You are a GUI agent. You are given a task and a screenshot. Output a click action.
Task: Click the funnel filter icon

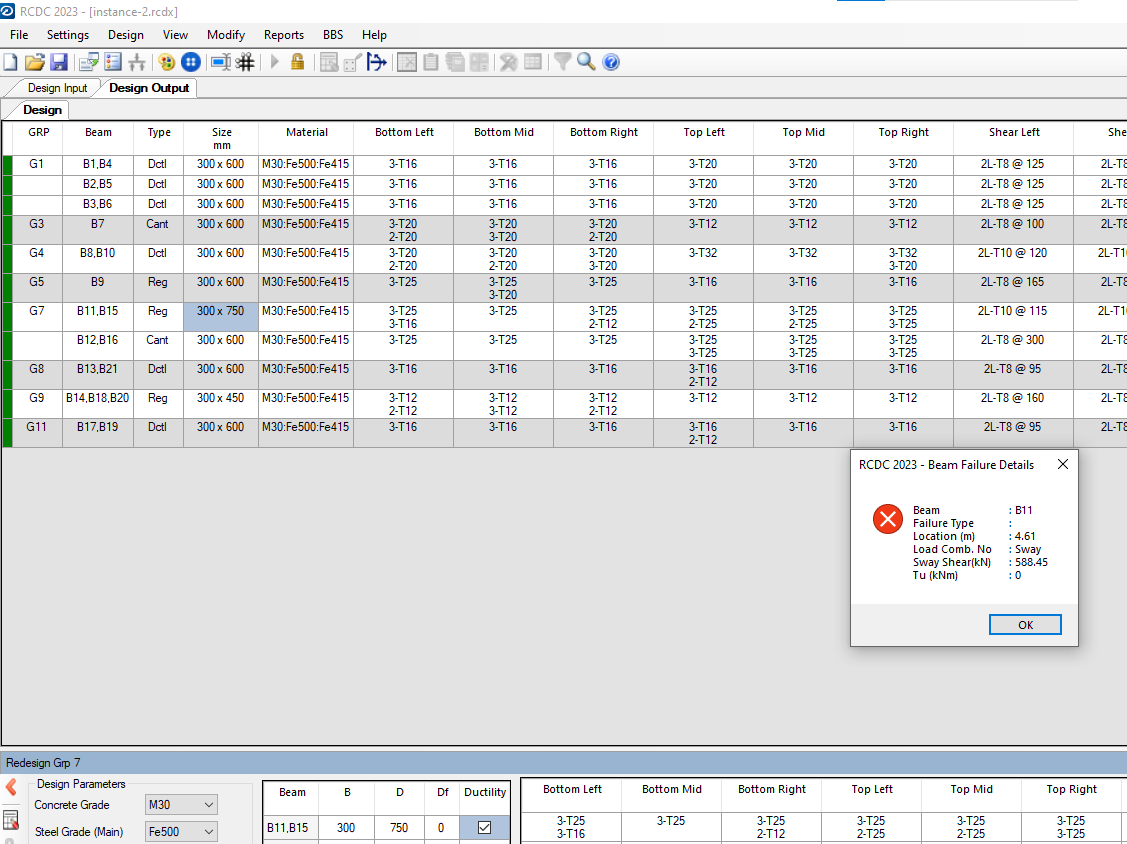click(x=563, y=62)
